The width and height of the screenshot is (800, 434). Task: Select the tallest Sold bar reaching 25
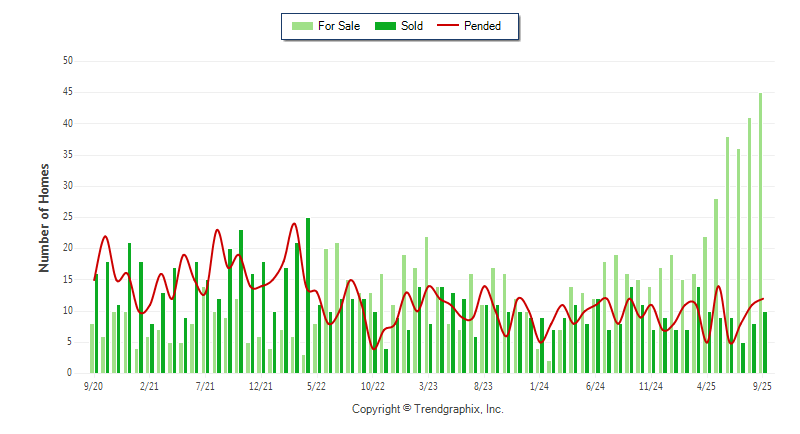308,295
